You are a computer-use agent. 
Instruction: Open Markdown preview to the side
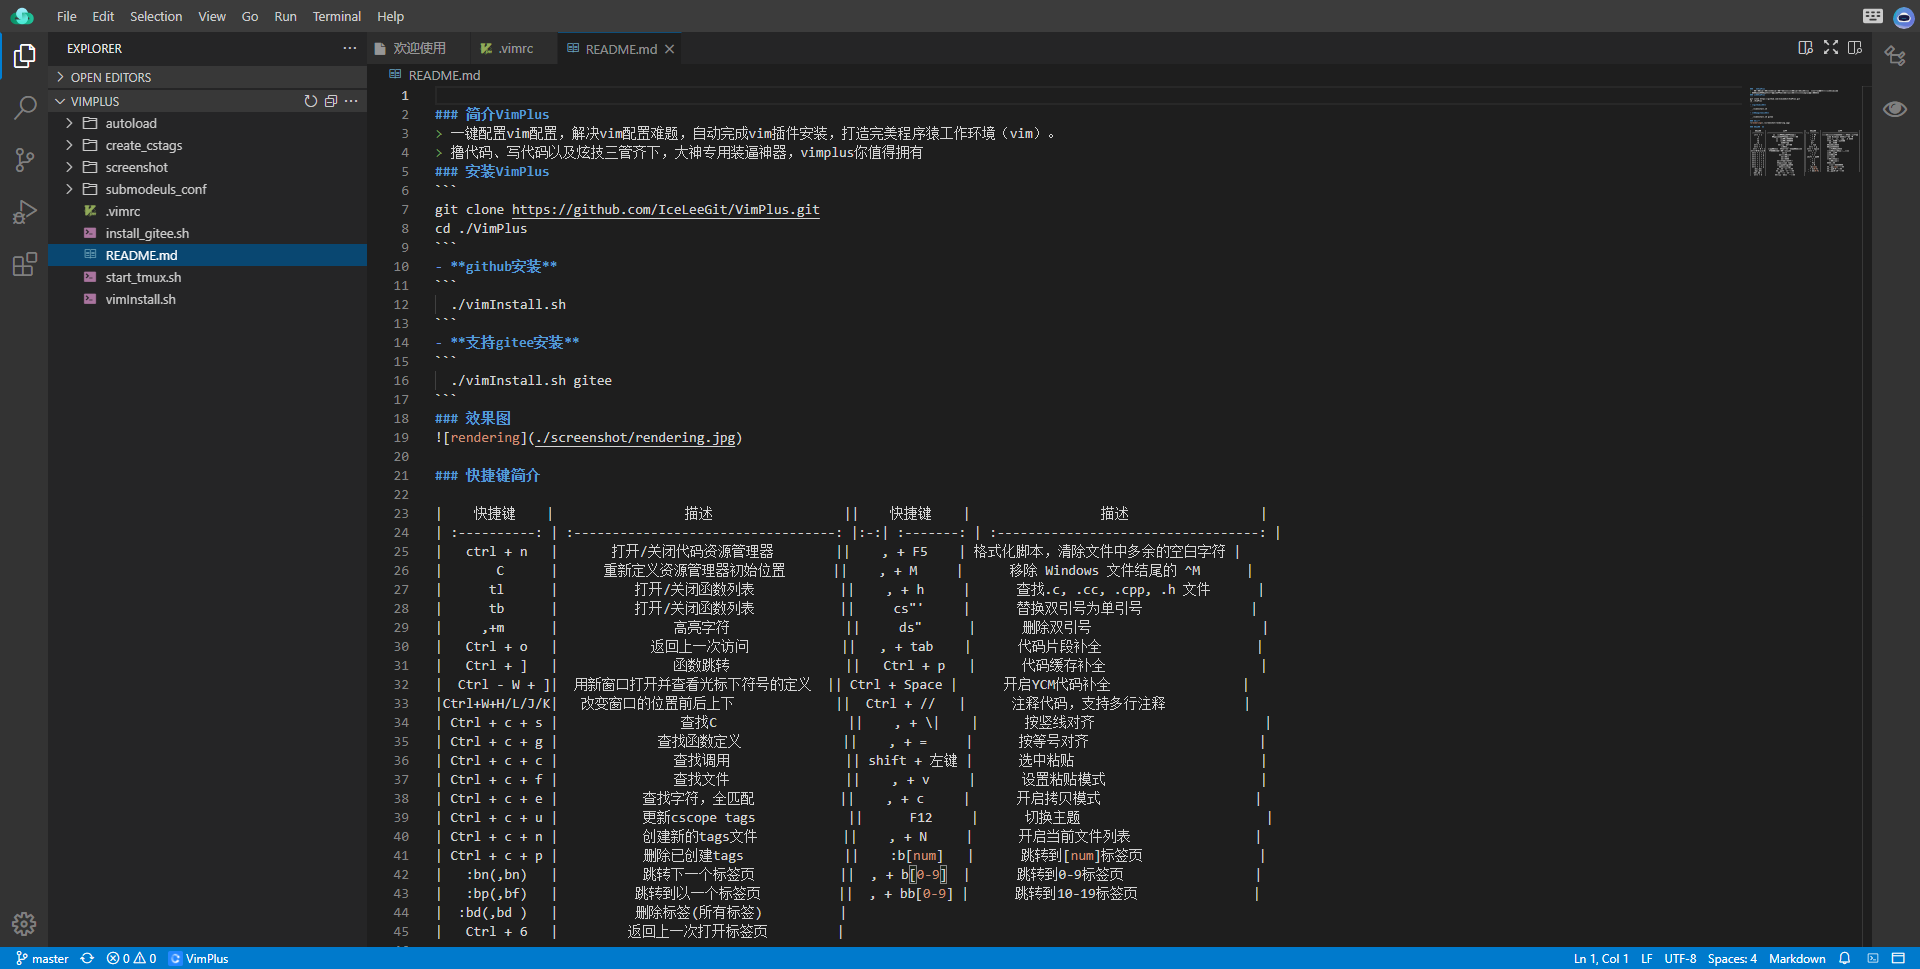tap(1805, 47)
